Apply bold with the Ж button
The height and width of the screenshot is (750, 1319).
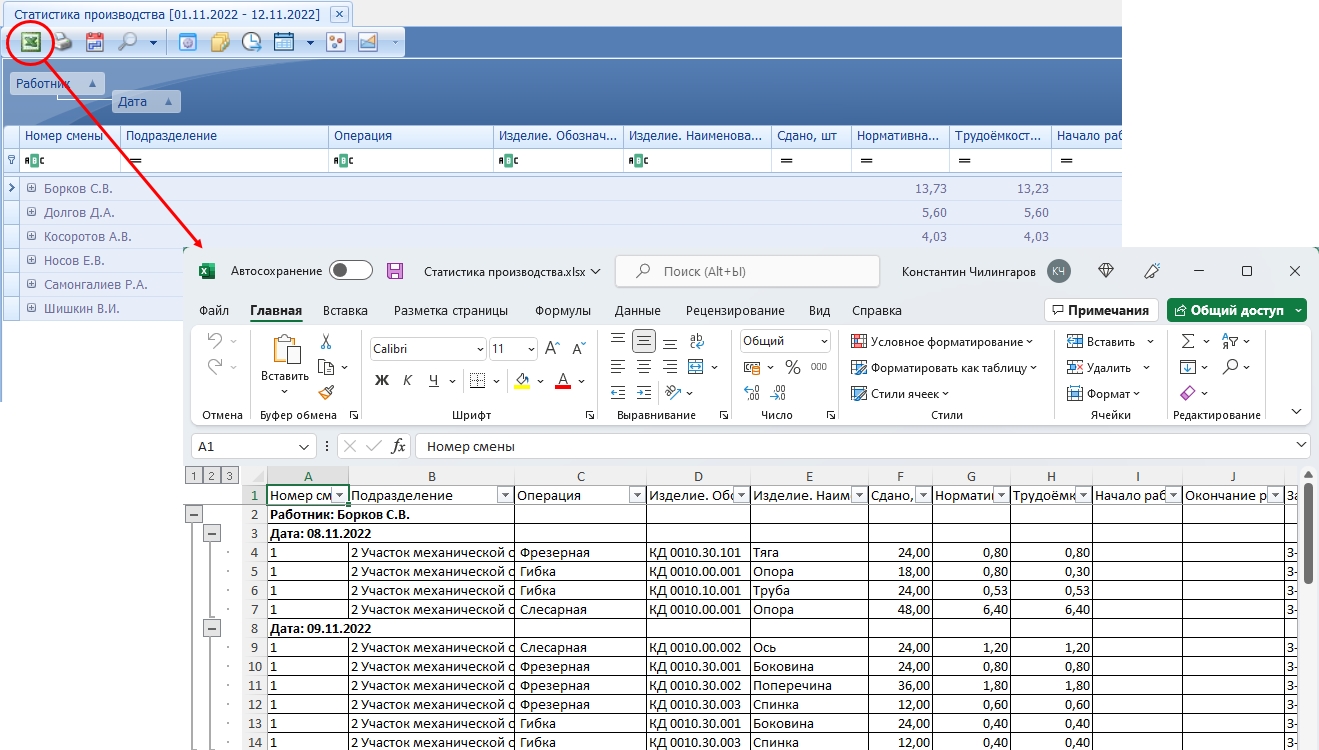381,380
